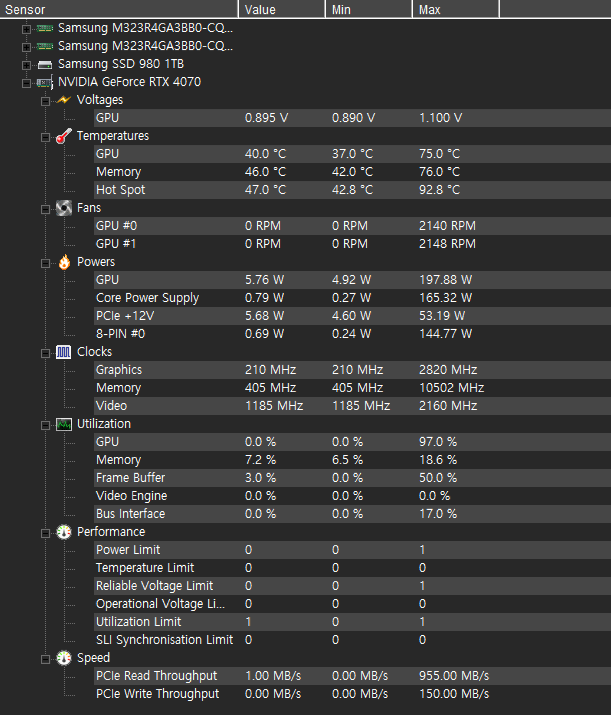The height and width of the screenshot is (715, 611).
Task: Select the 8-PIN #0 power row
Action: pyautogui.click(x=352, y=334)
